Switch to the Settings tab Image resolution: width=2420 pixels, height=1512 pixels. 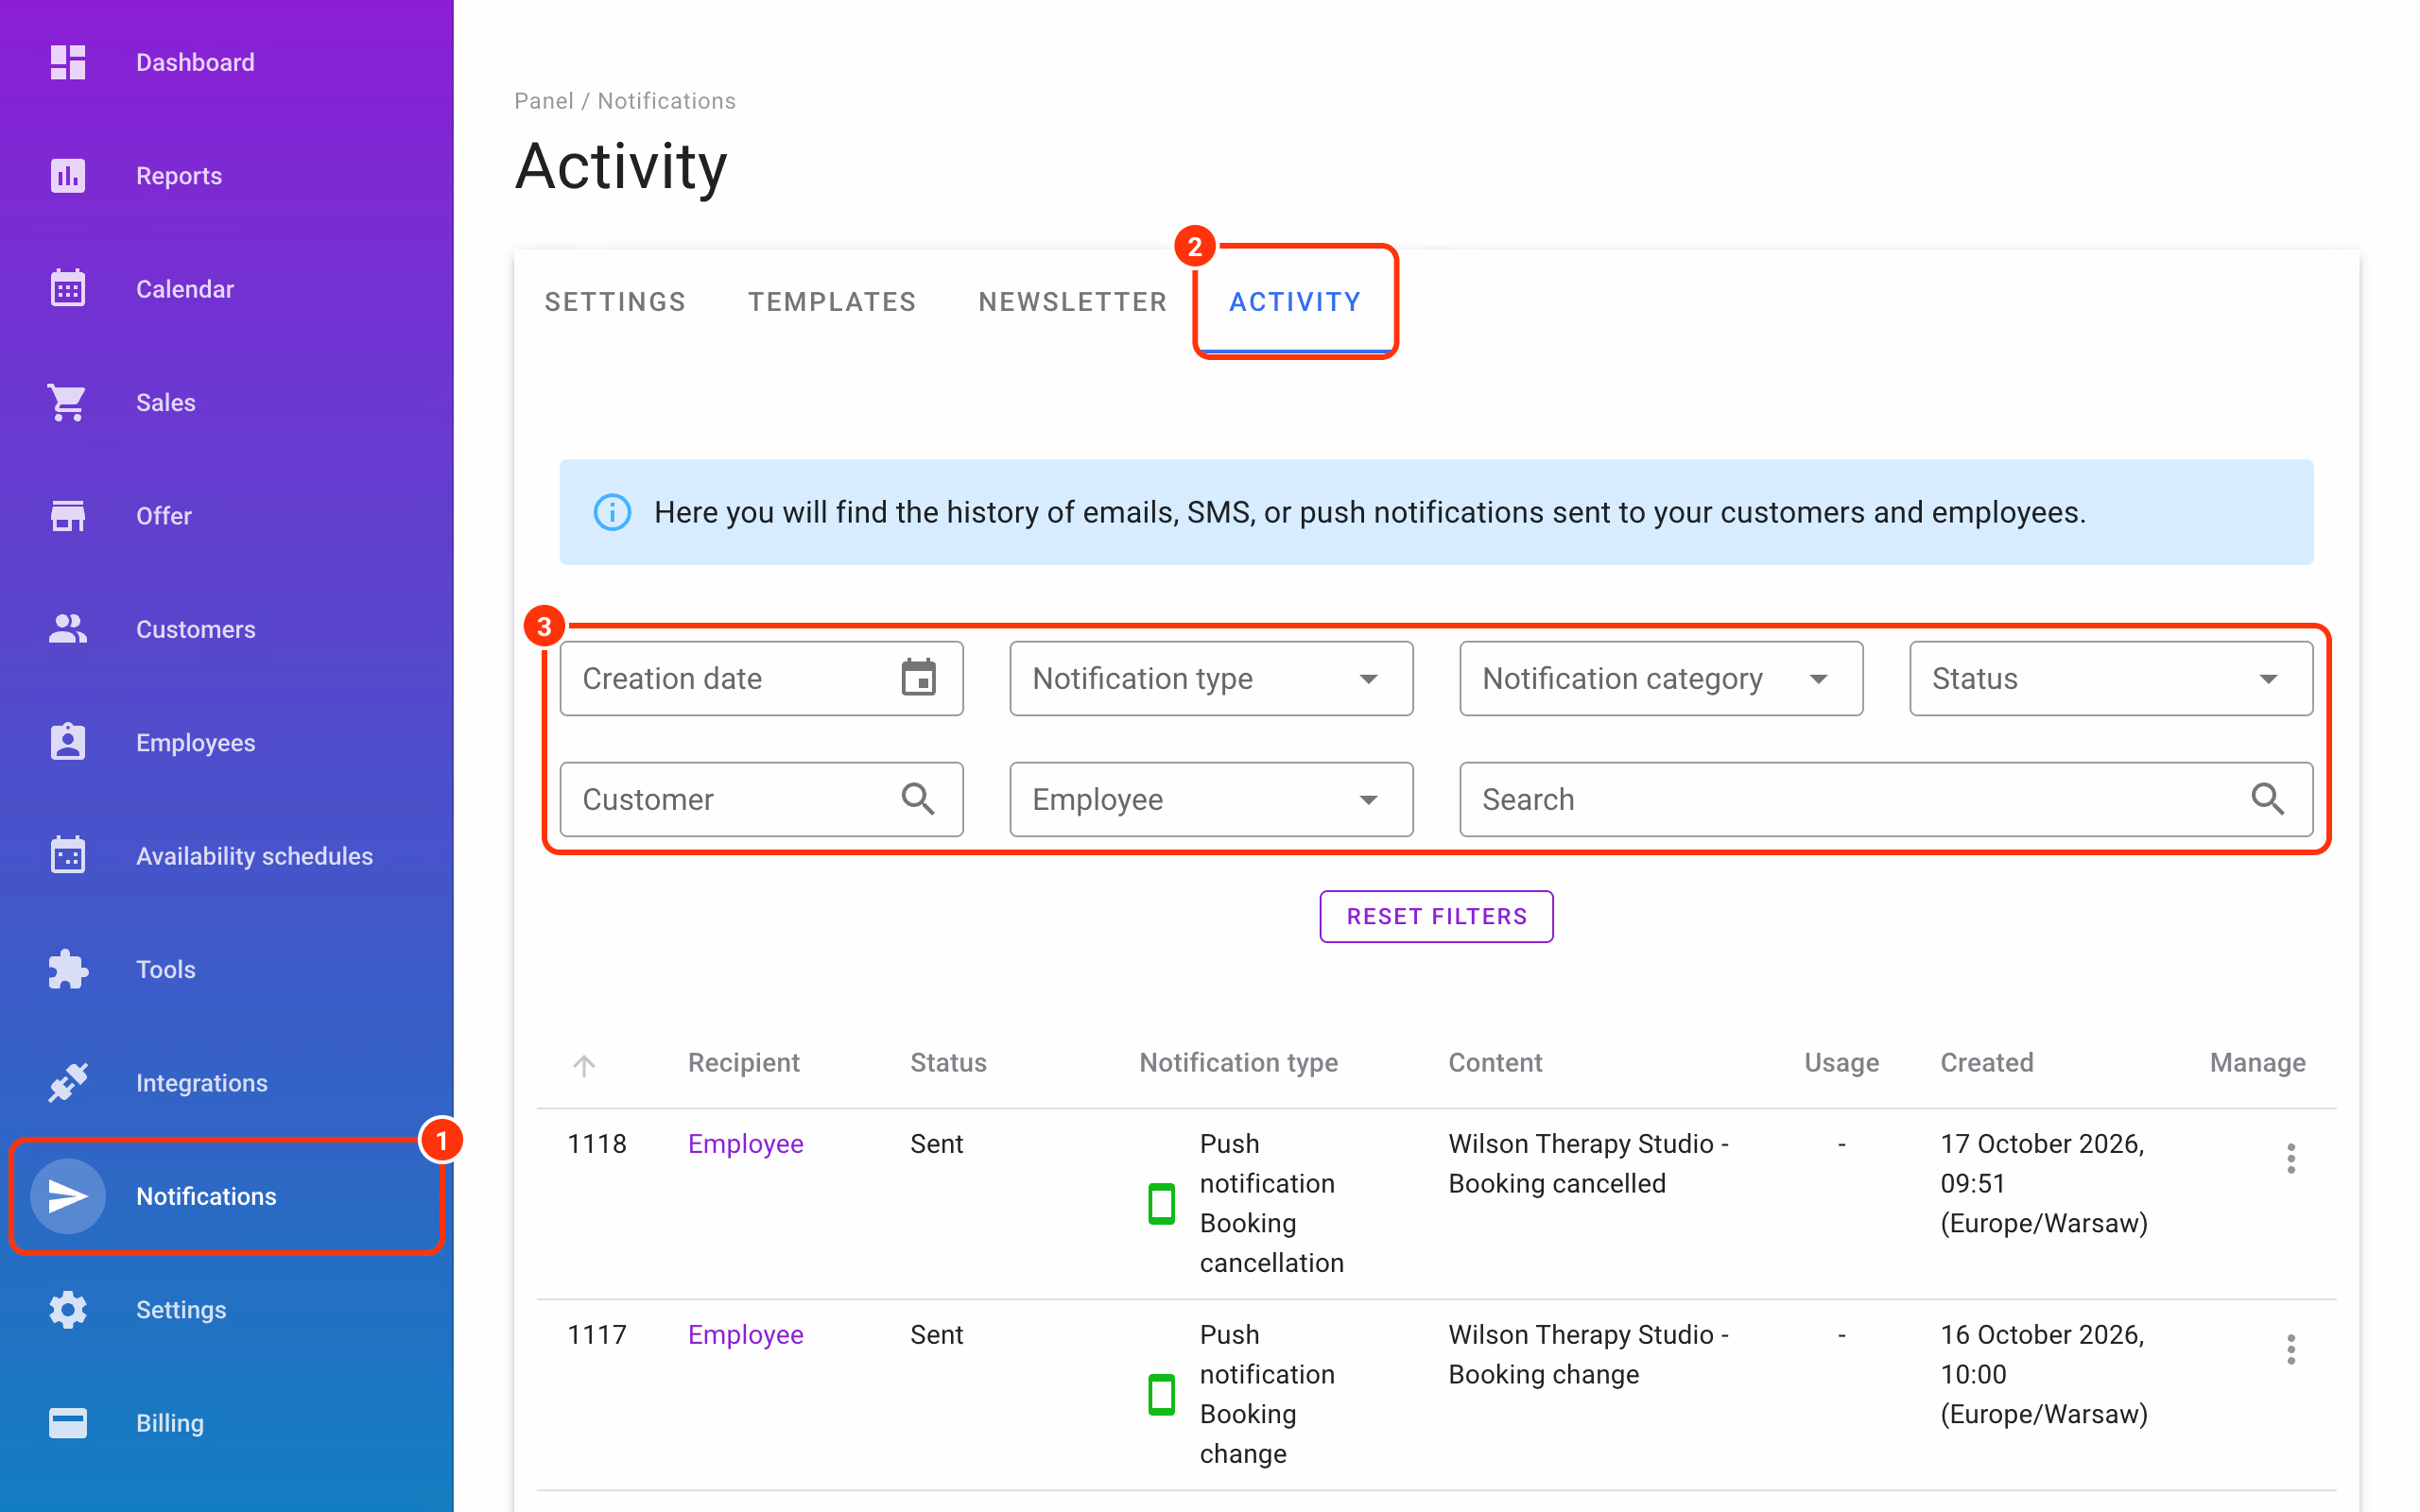point(615,302)
